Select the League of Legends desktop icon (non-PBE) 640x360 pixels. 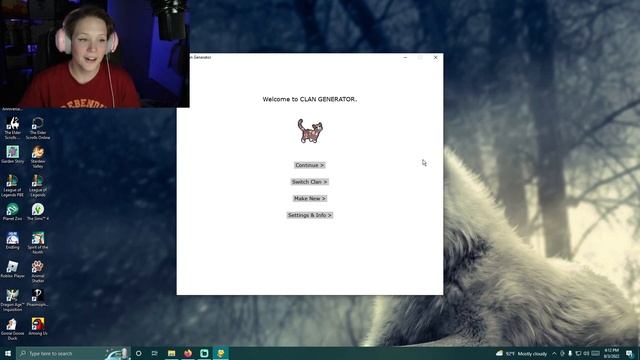(x=38, y=185)
